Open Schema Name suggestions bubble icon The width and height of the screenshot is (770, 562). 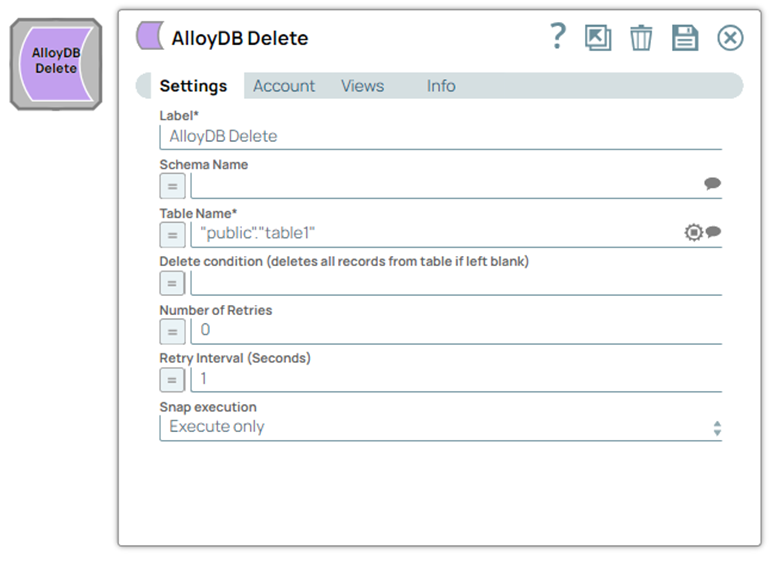[712, 184]
